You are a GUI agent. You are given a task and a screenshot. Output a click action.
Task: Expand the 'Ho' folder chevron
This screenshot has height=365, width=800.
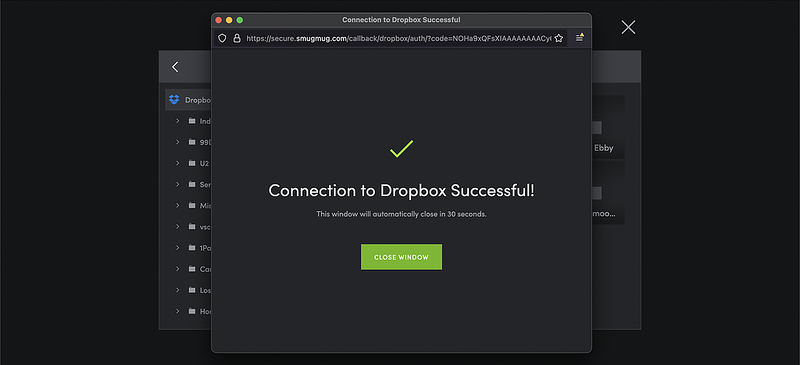tap(178, 311)
